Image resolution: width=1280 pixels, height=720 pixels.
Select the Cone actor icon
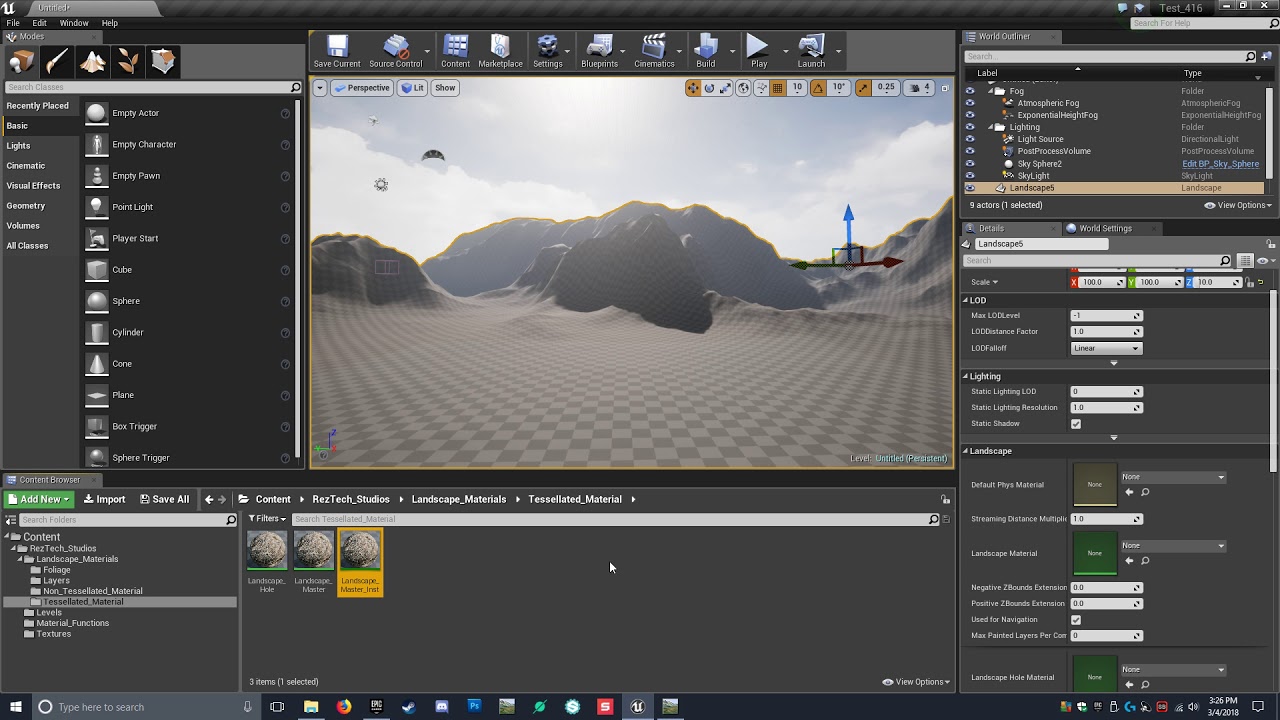pyautogui.click(x=96, y=364)
